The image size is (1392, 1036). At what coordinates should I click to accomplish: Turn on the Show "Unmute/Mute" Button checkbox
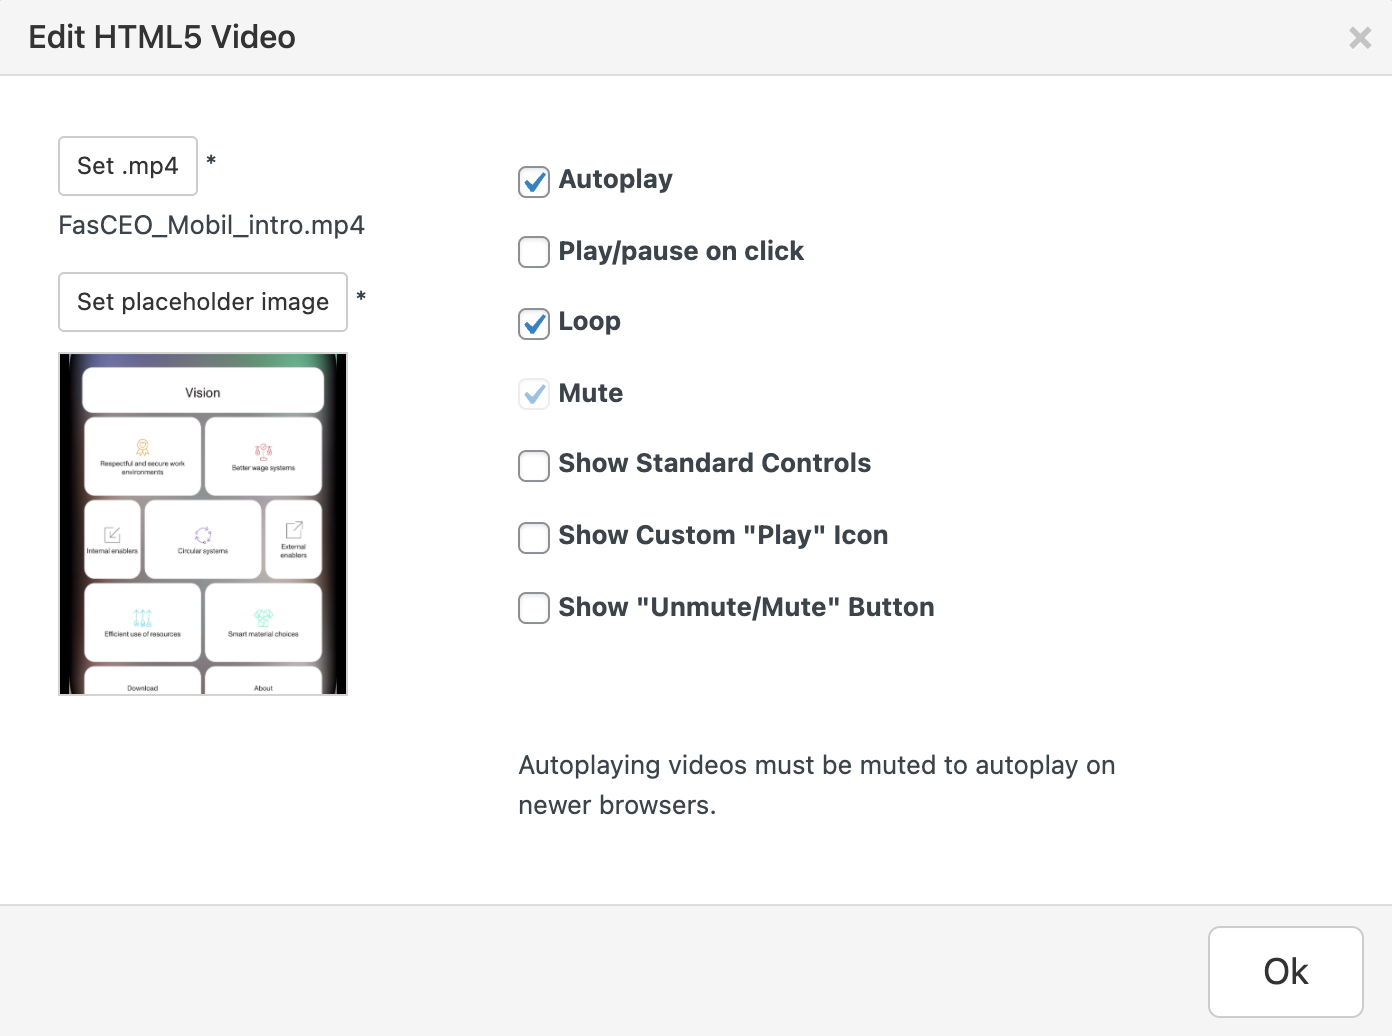pos(534,608)
